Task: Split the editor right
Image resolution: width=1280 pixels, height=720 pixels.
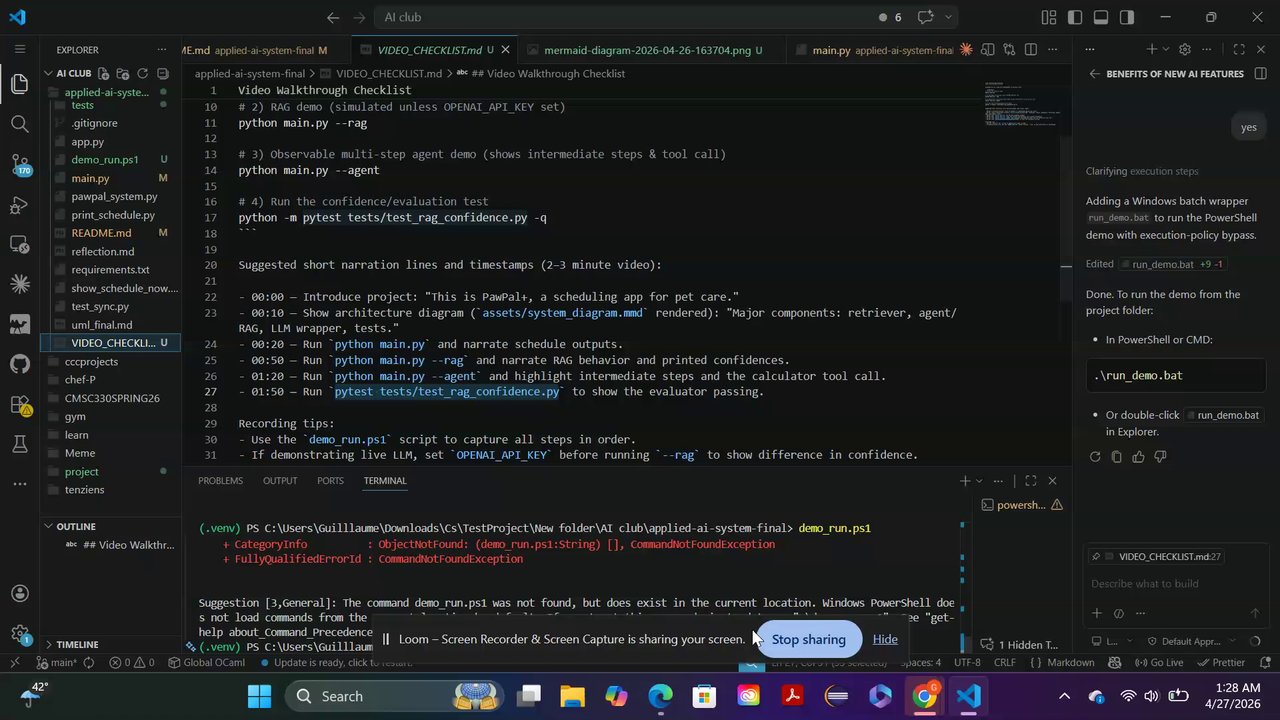Action: coord(1031,49)
